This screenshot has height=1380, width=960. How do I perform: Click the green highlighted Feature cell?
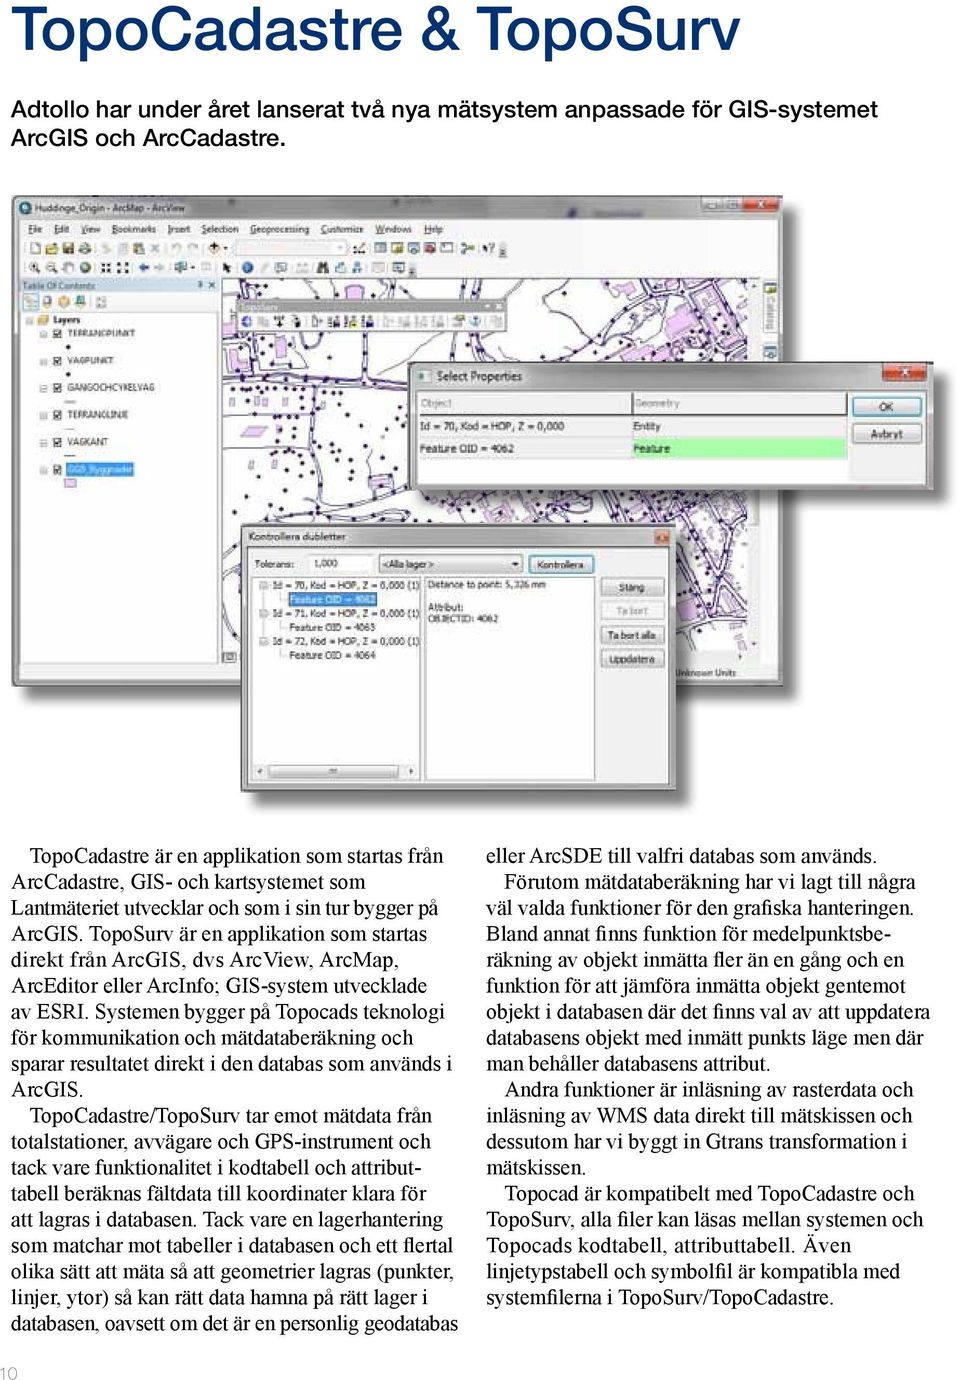pos(738,449)
